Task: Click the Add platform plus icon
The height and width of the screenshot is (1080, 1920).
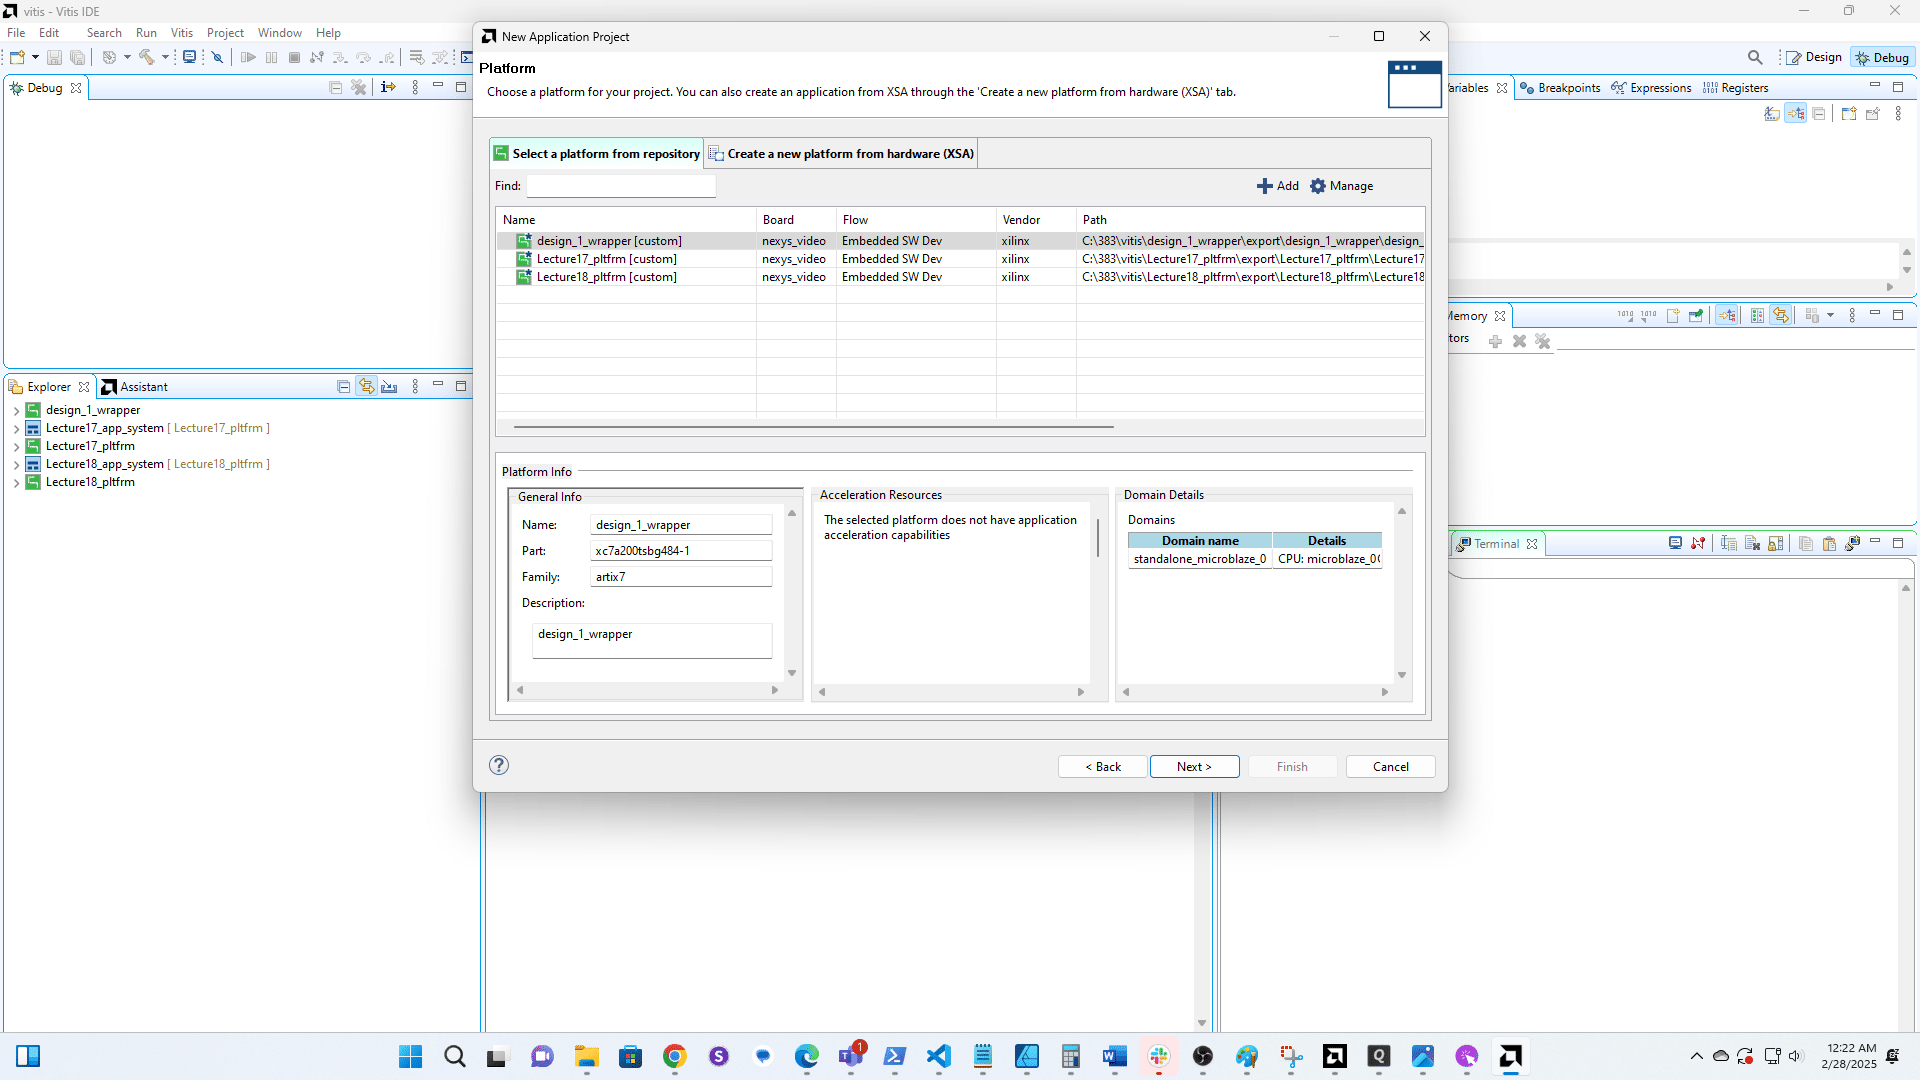Action: tap(1265, 186)
